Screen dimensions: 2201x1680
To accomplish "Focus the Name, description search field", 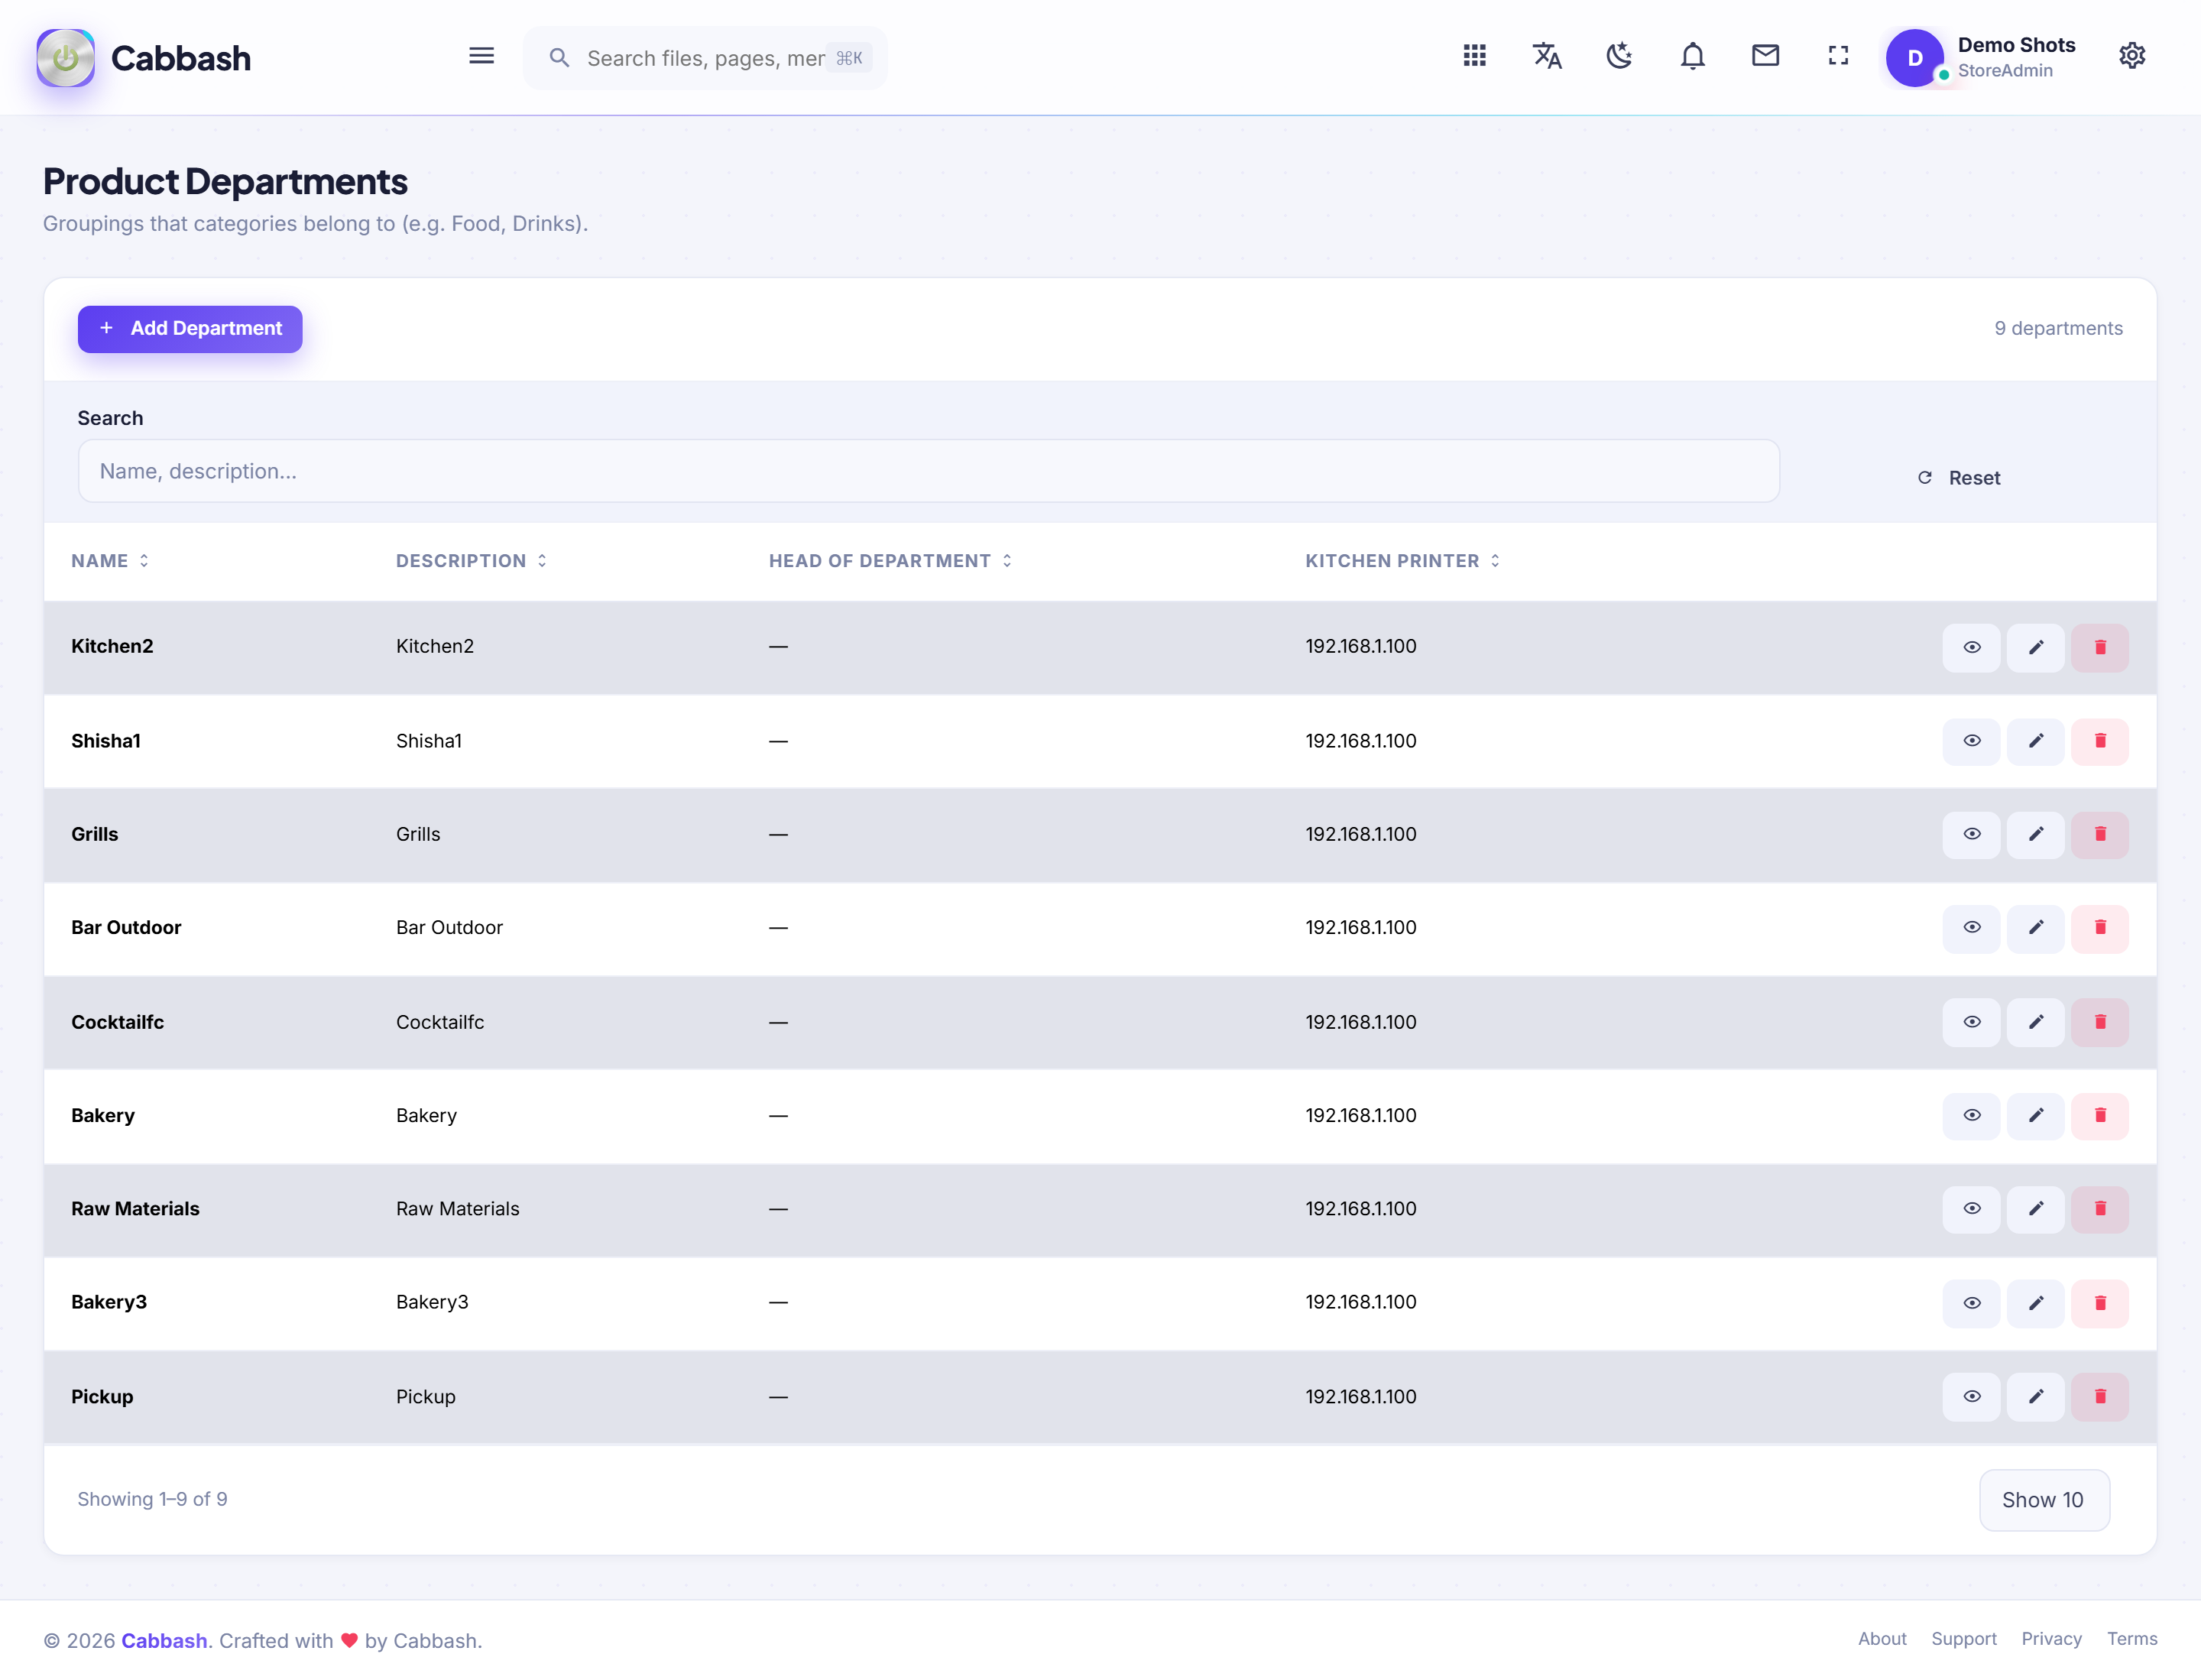I will [928, 471].
